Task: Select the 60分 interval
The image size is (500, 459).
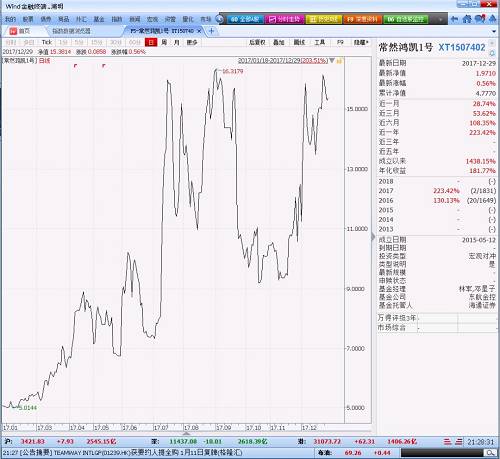Action: (x=135, y=42)
